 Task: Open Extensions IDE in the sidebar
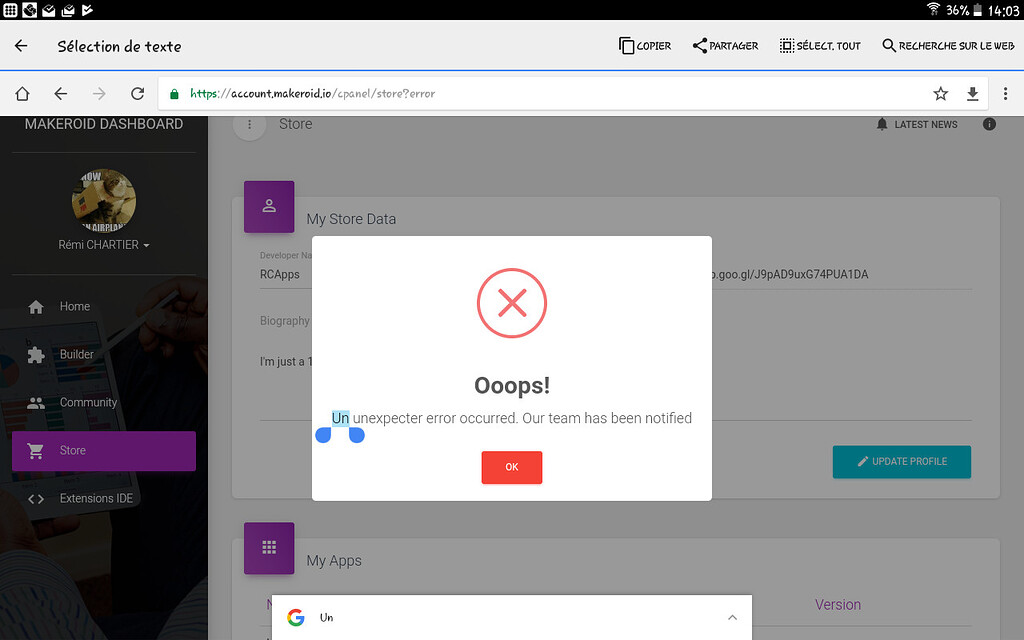pyautogui.click(x=104, y=498)
